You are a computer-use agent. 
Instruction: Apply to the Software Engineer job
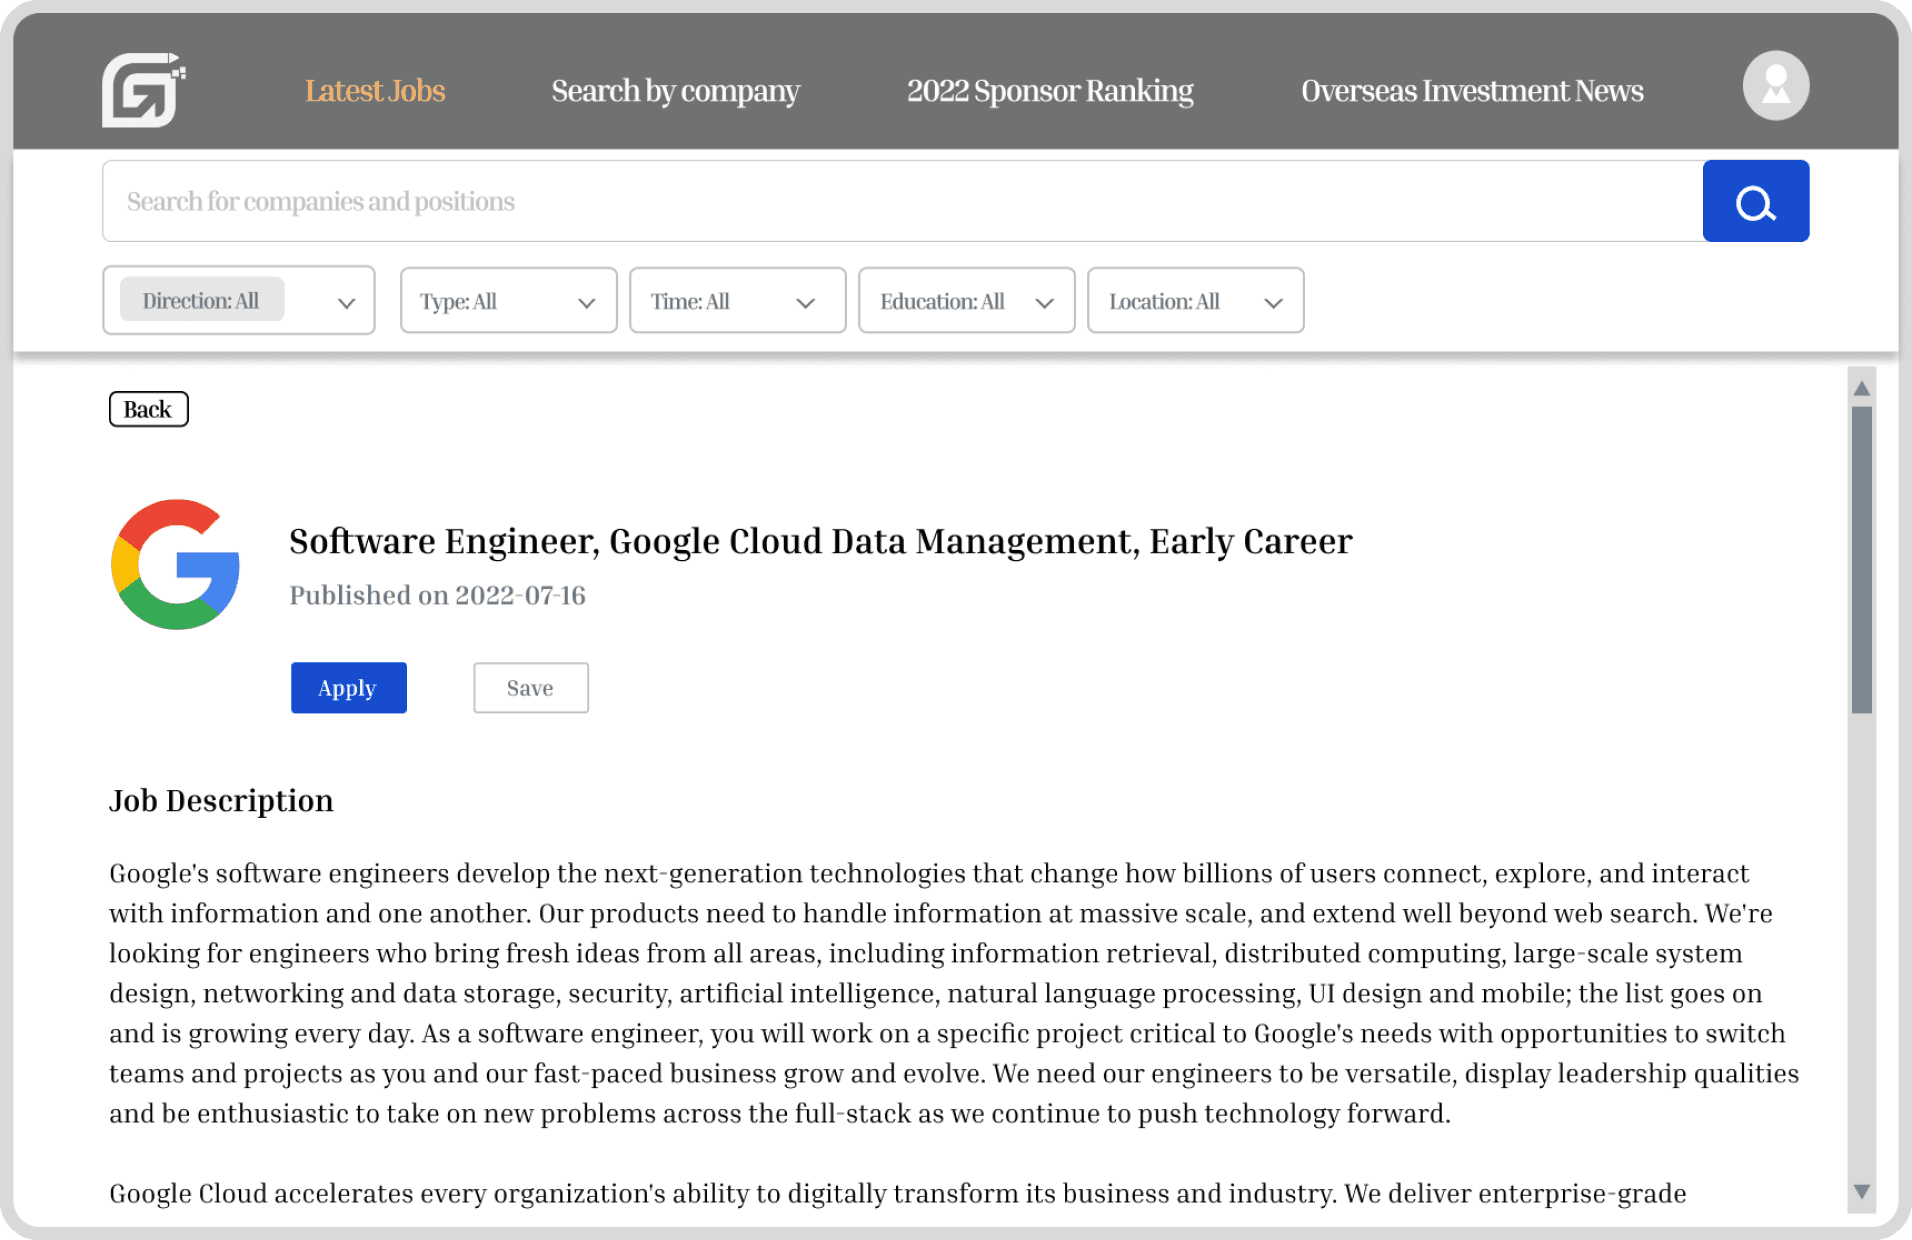[x=348, y=688]
